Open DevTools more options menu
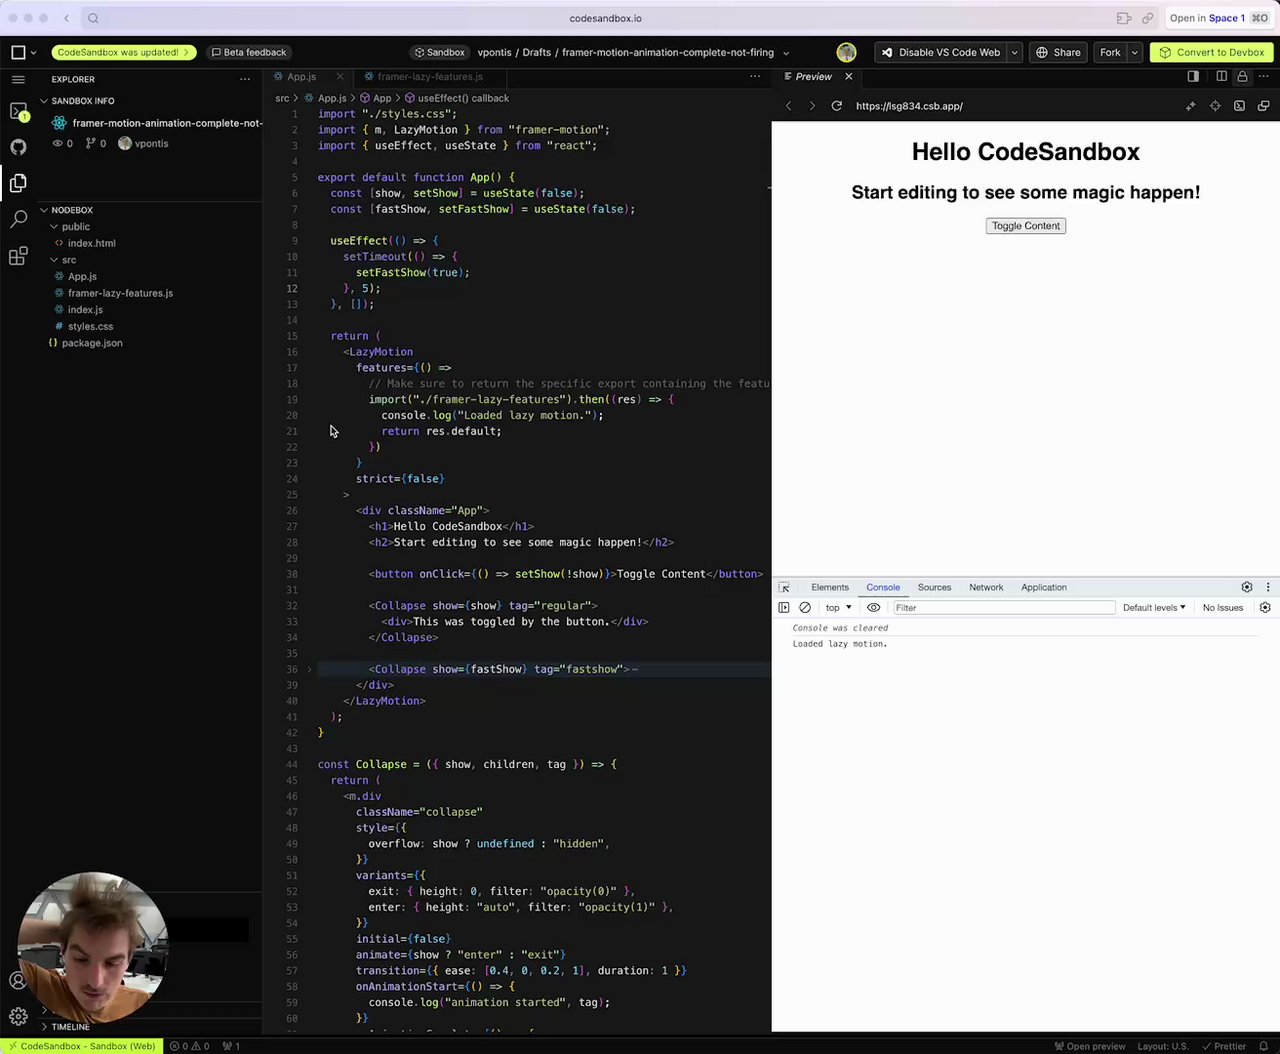Screen dimensions: 1280x1054 tap(1268, 588)
